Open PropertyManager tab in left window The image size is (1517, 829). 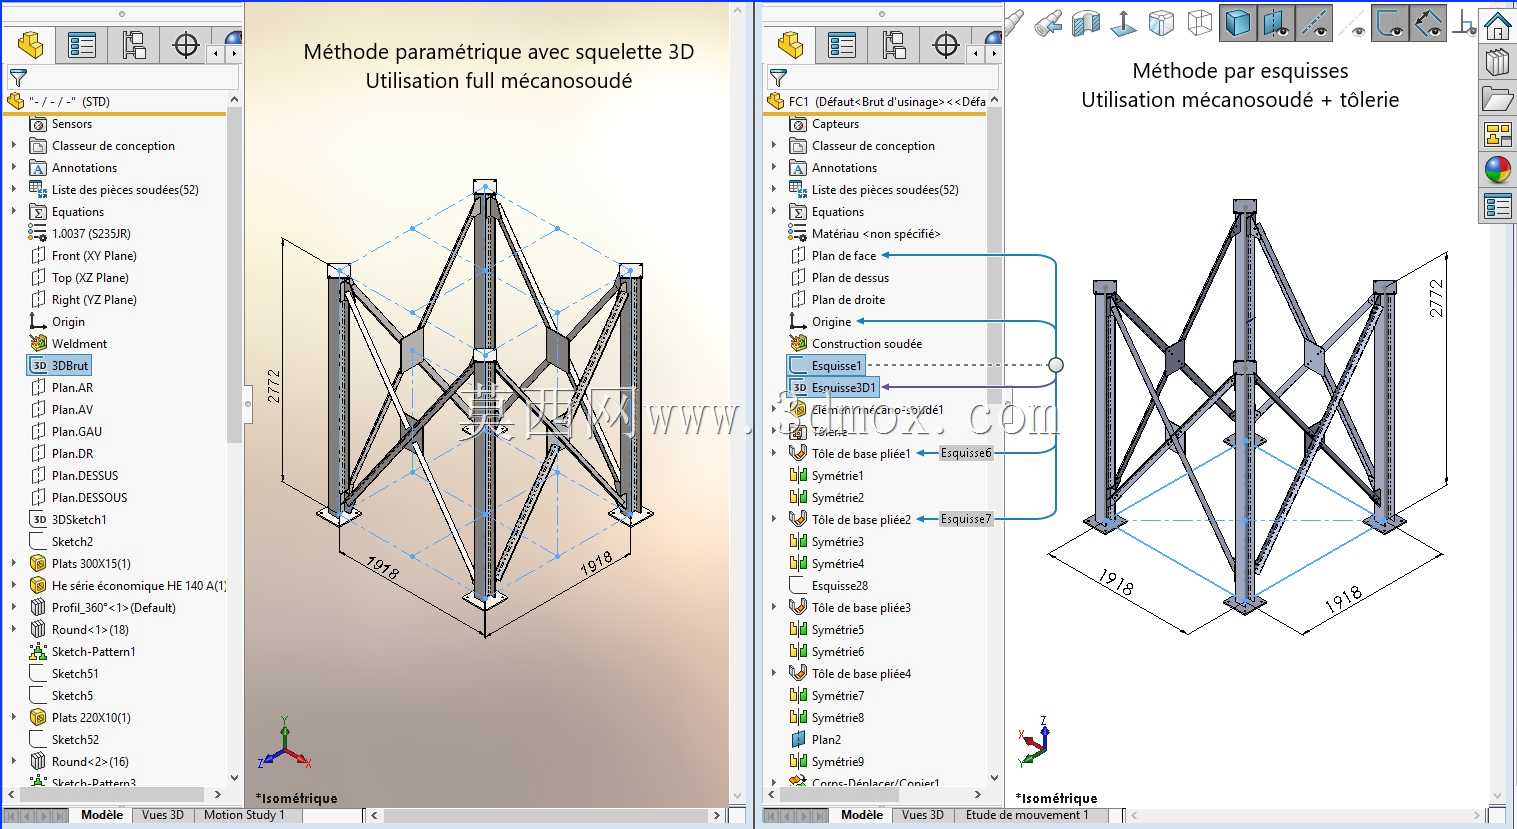pos(82,45)
